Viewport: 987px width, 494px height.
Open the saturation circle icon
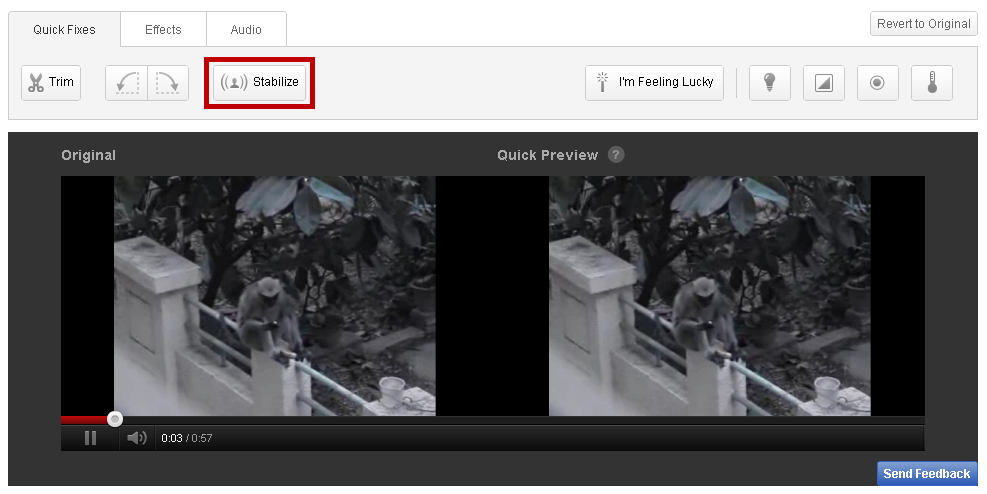(878, 82)
